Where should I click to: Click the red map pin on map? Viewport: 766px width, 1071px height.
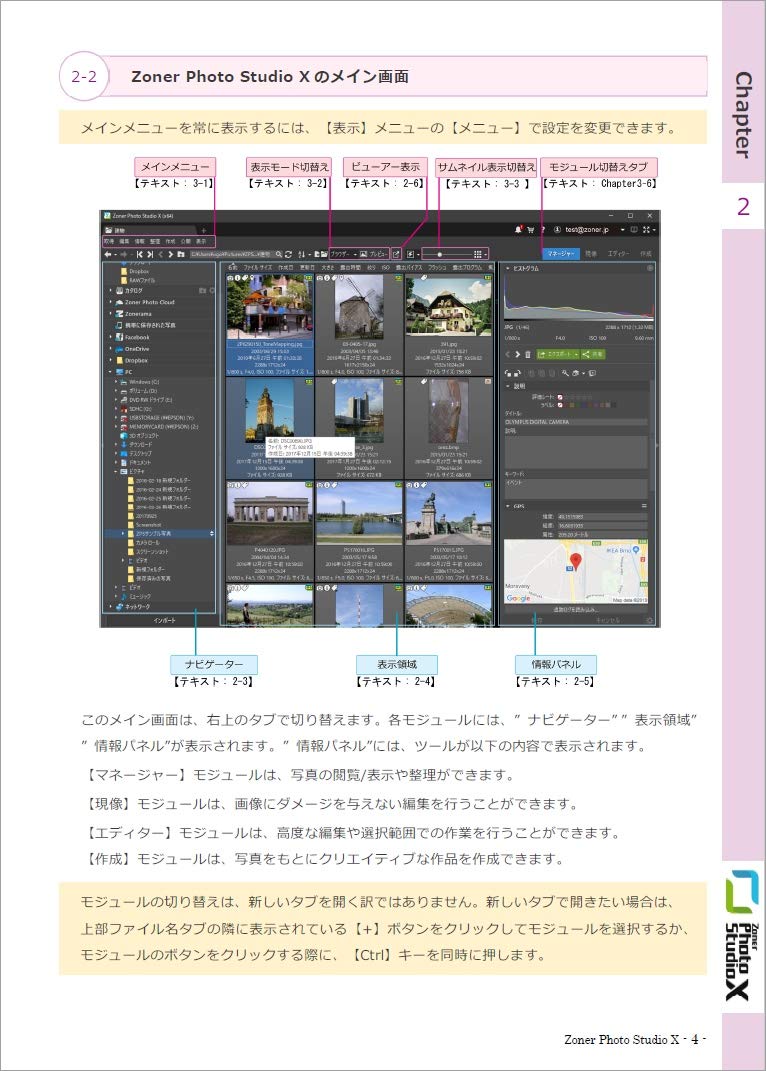click(x=575, y=563)
